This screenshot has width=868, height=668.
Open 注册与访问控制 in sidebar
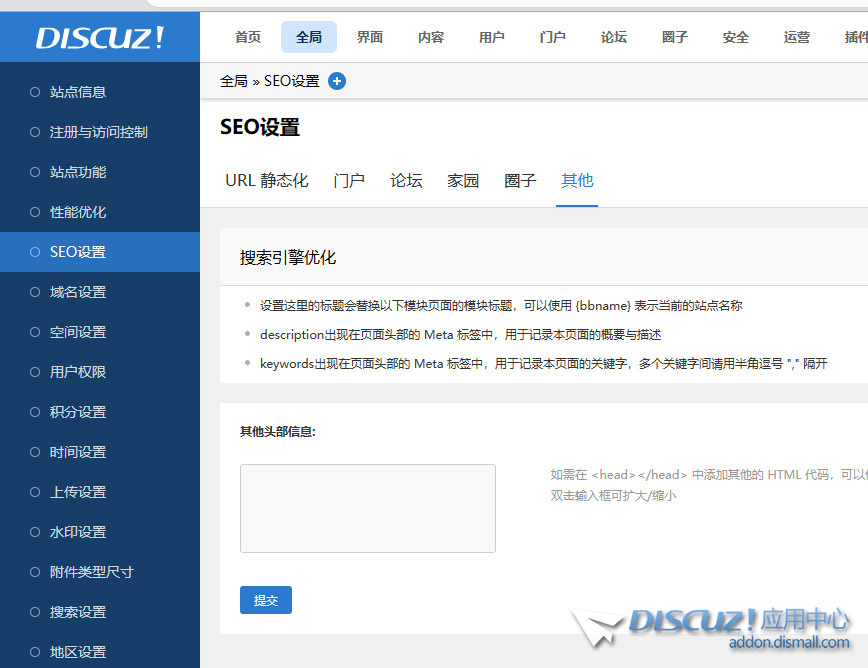[x=100, y=132]
